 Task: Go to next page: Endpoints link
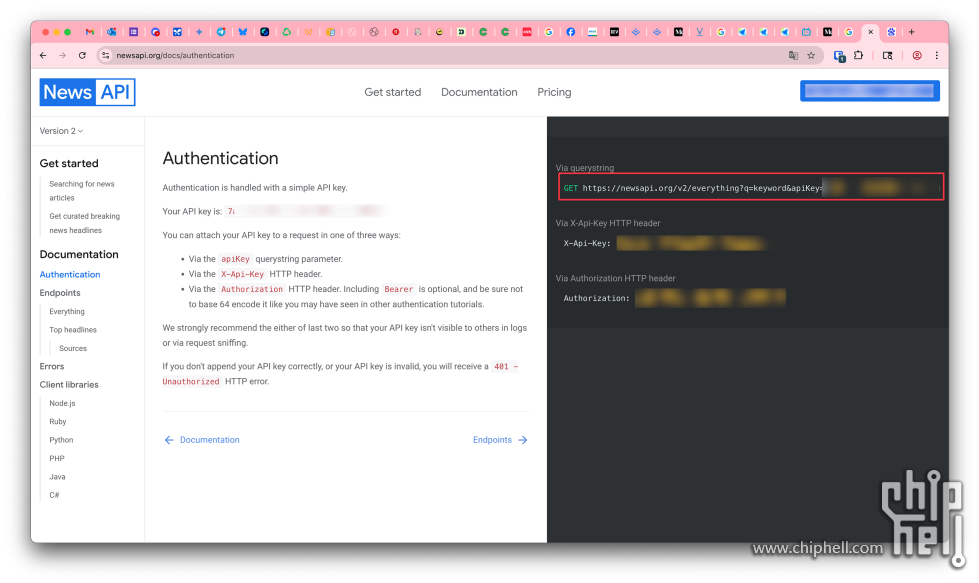pyautogui.click(x=492, y=440)
